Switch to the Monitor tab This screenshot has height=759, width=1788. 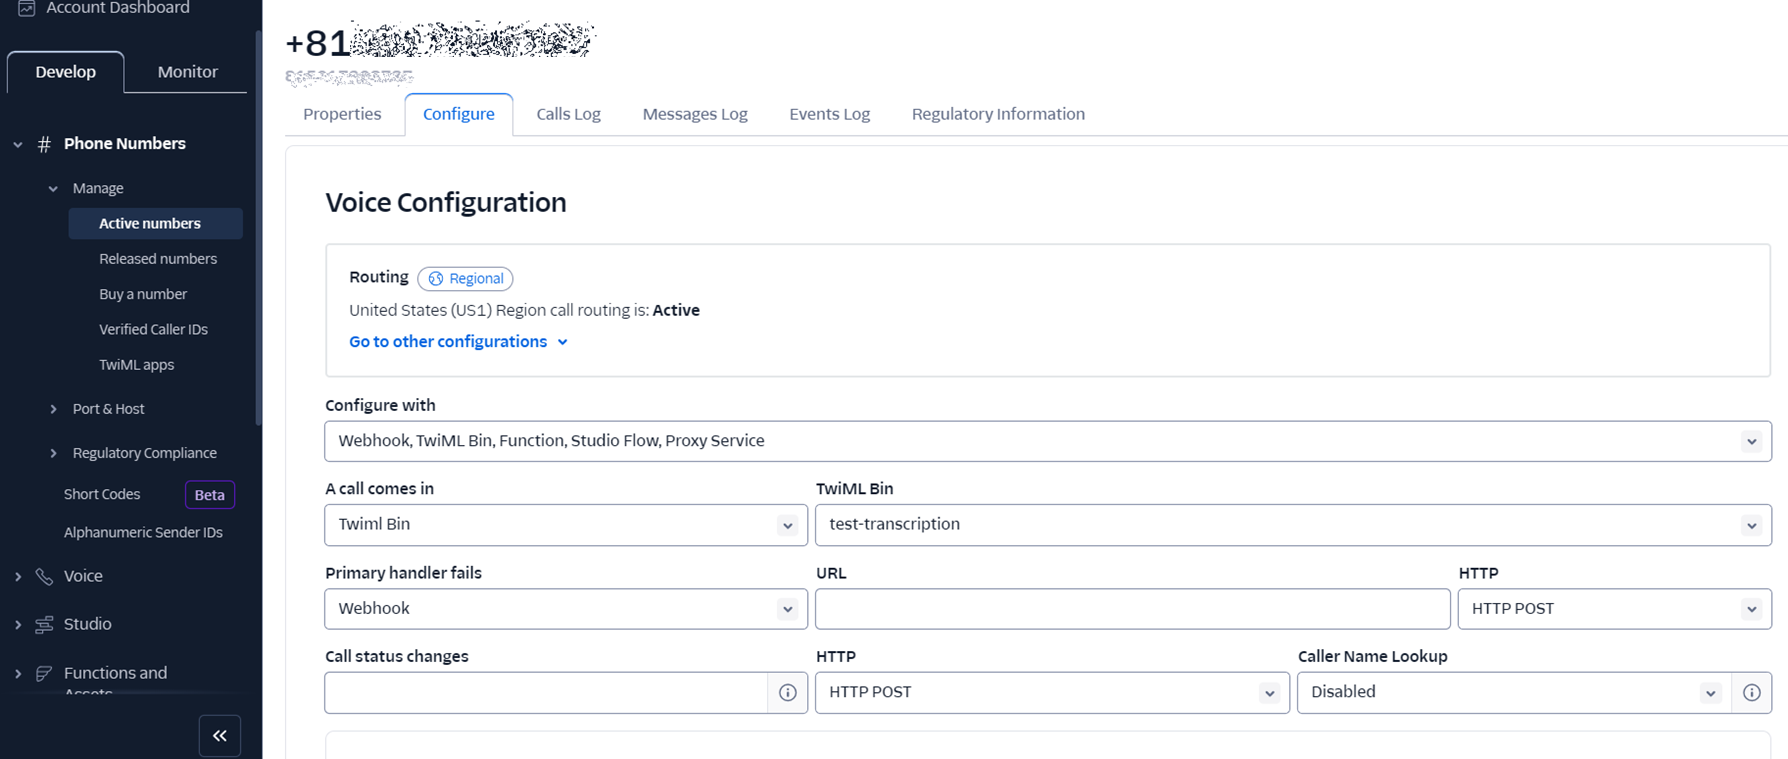point(187,72)
